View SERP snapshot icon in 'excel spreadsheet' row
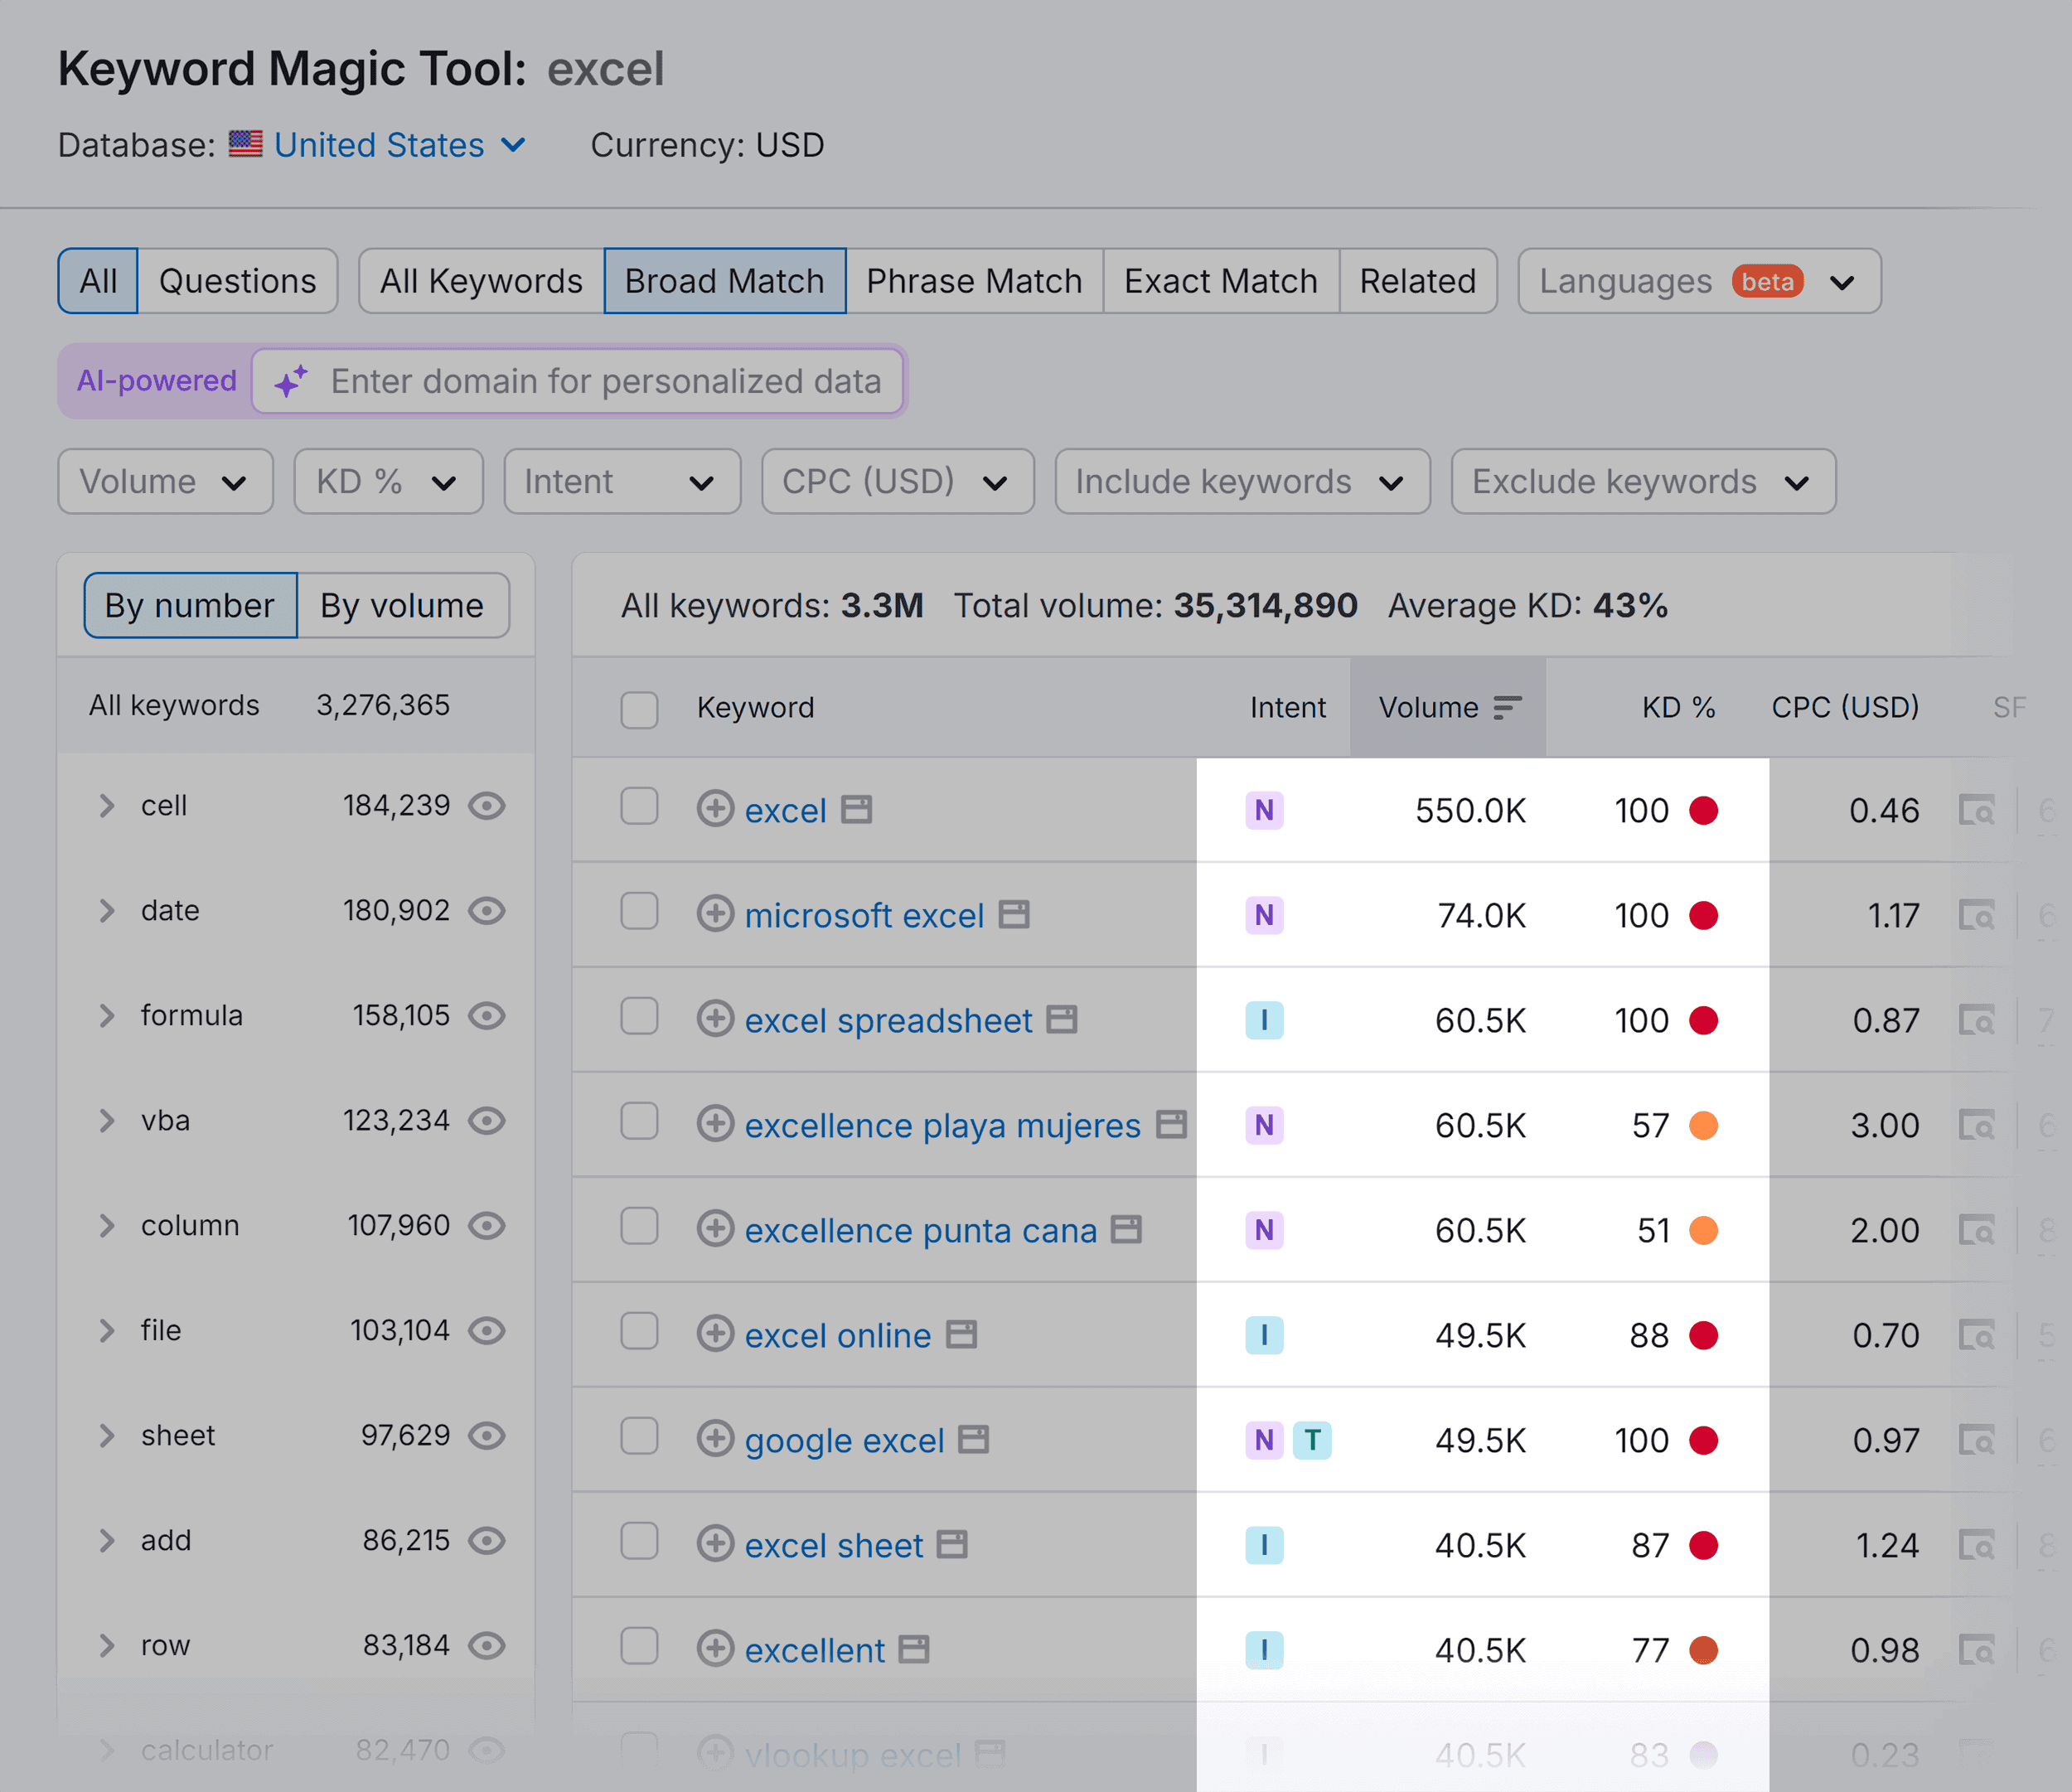Image resolution: width=2072 pixels, height=1792 pixels. click(x=1976, y=1020)
